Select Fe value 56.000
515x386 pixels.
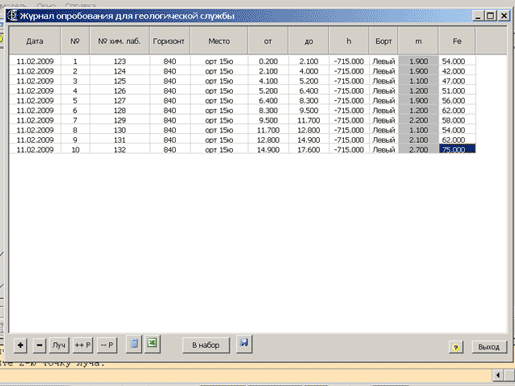coord(457,100)
